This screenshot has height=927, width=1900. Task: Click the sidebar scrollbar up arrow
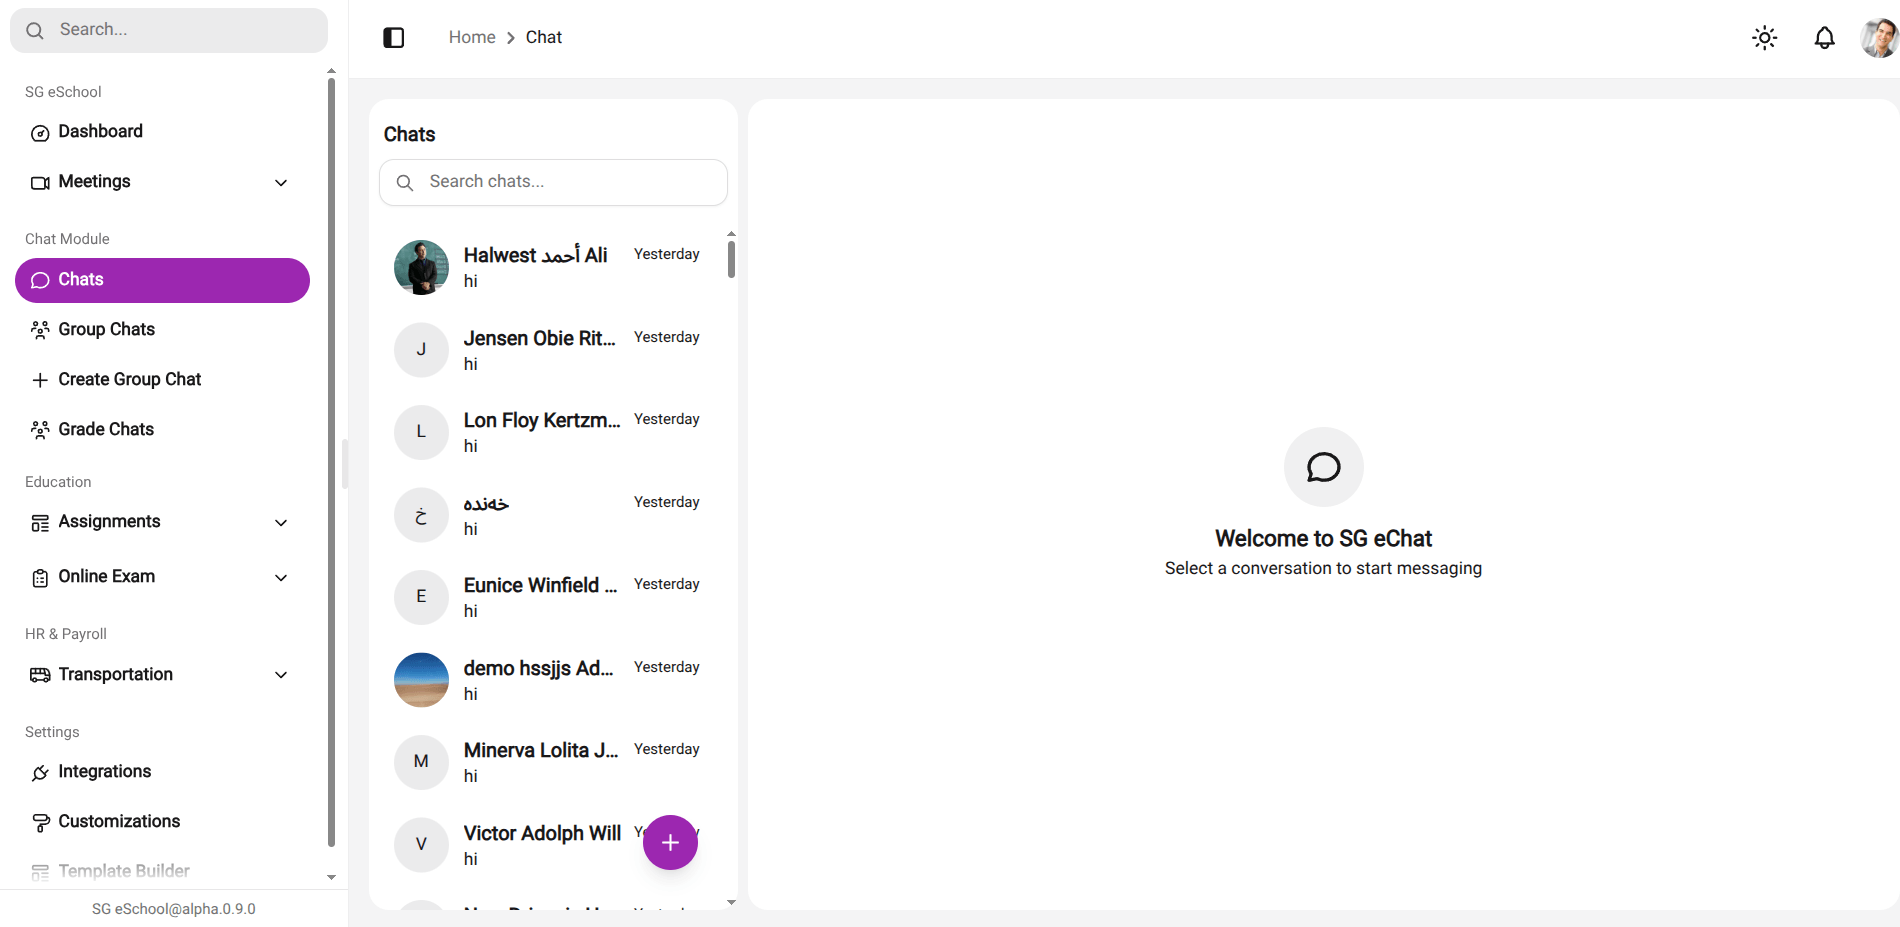point(331,72)
